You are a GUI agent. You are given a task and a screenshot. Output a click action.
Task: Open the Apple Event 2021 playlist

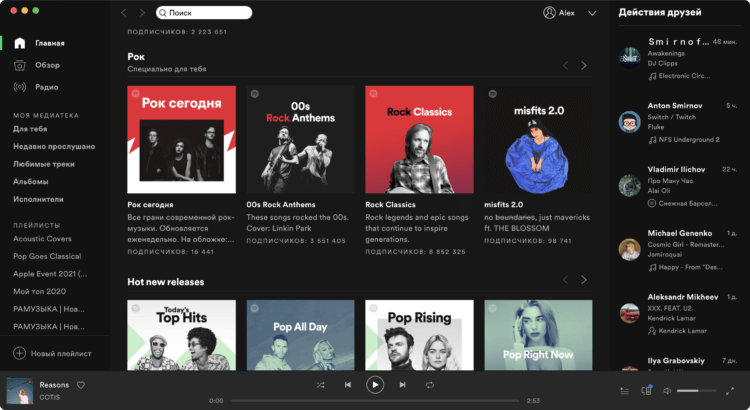point(50,274)
